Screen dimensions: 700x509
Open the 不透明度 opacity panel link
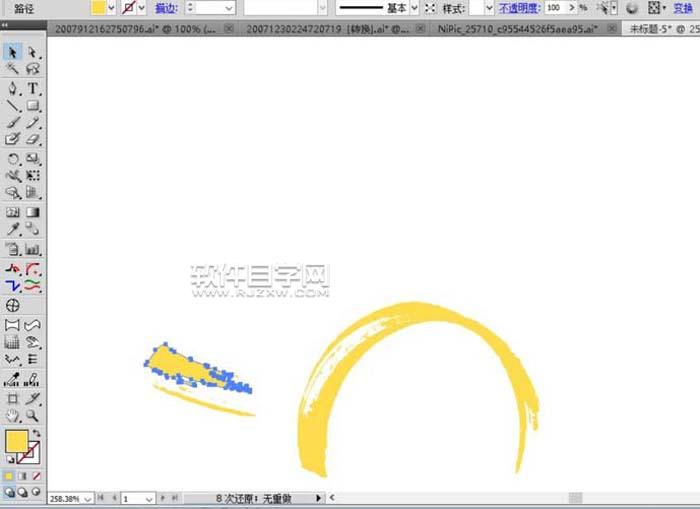coord(519,8)
